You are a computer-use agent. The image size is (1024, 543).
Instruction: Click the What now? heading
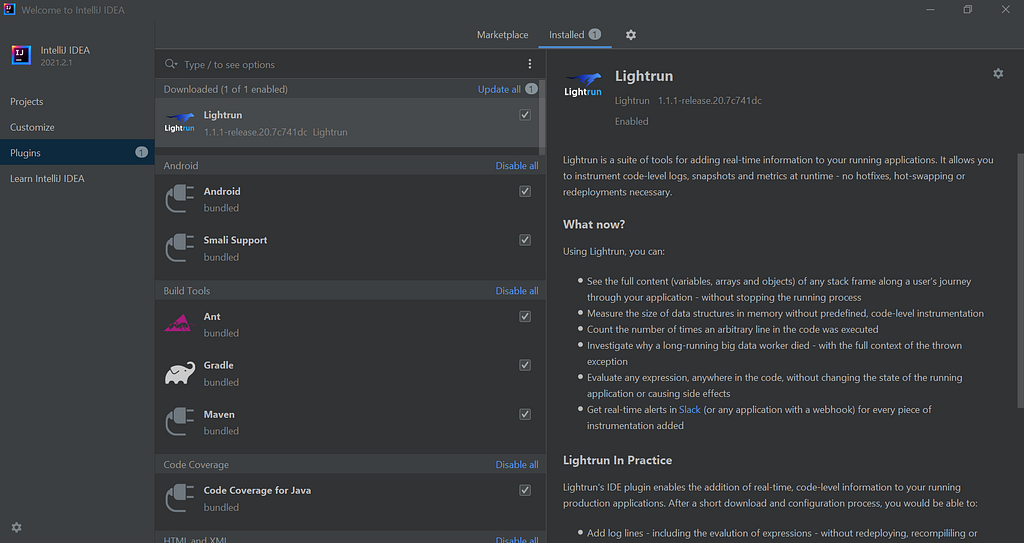pos(594,224)
